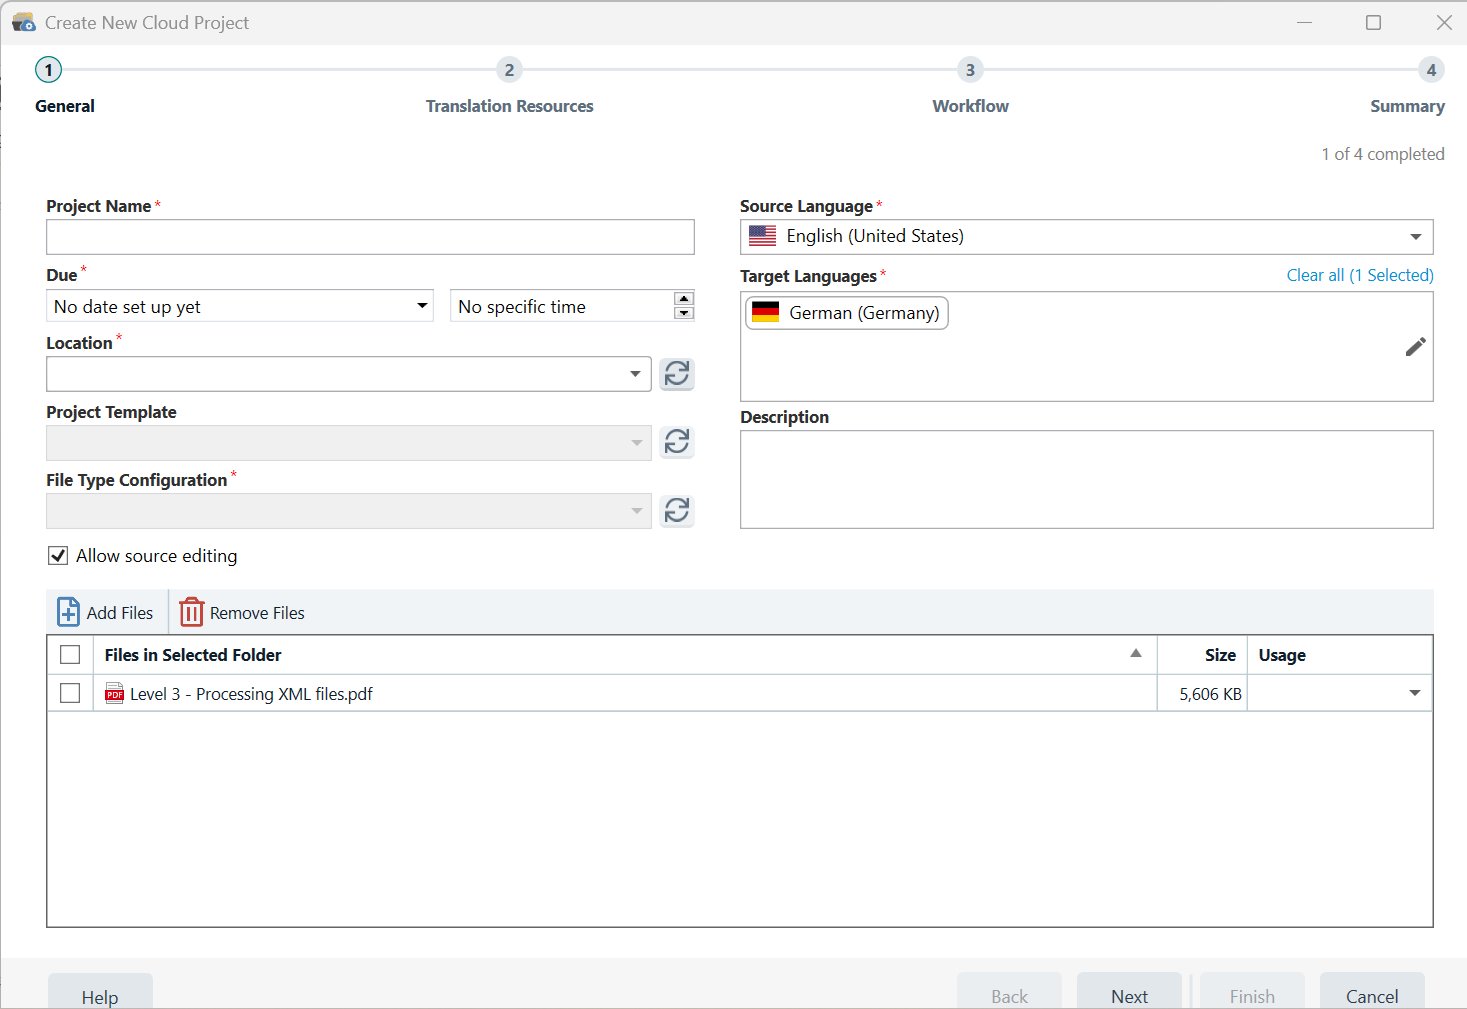Go to the Translation Resources step
The image size is (1467, 1009).
coord(509,70)
